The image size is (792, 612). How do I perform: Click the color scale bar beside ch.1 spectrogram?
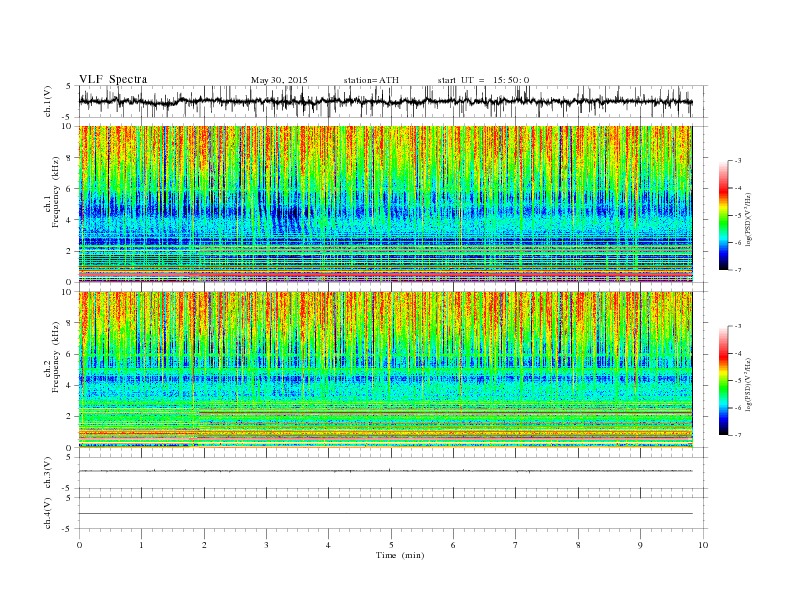coord(723,215)
